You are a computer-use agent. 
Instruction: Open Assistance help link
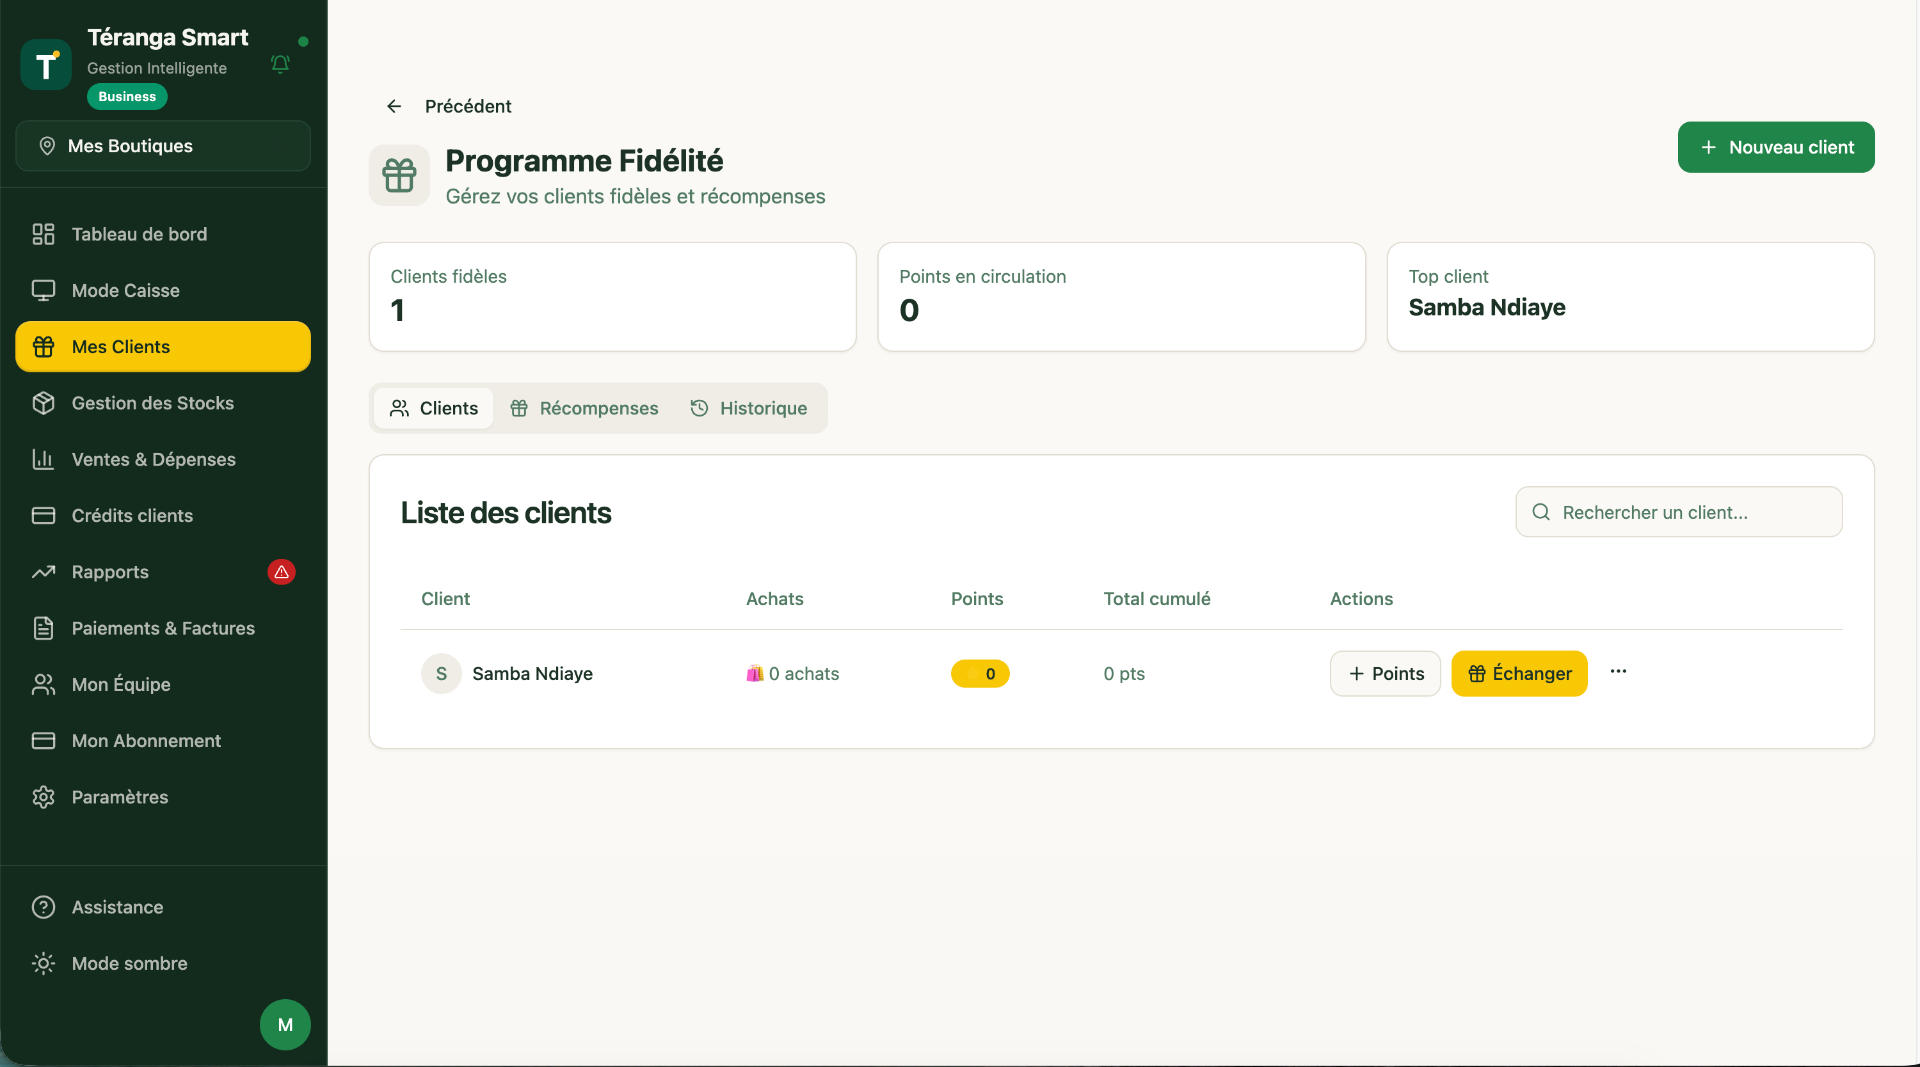click(x=163, y=907)
